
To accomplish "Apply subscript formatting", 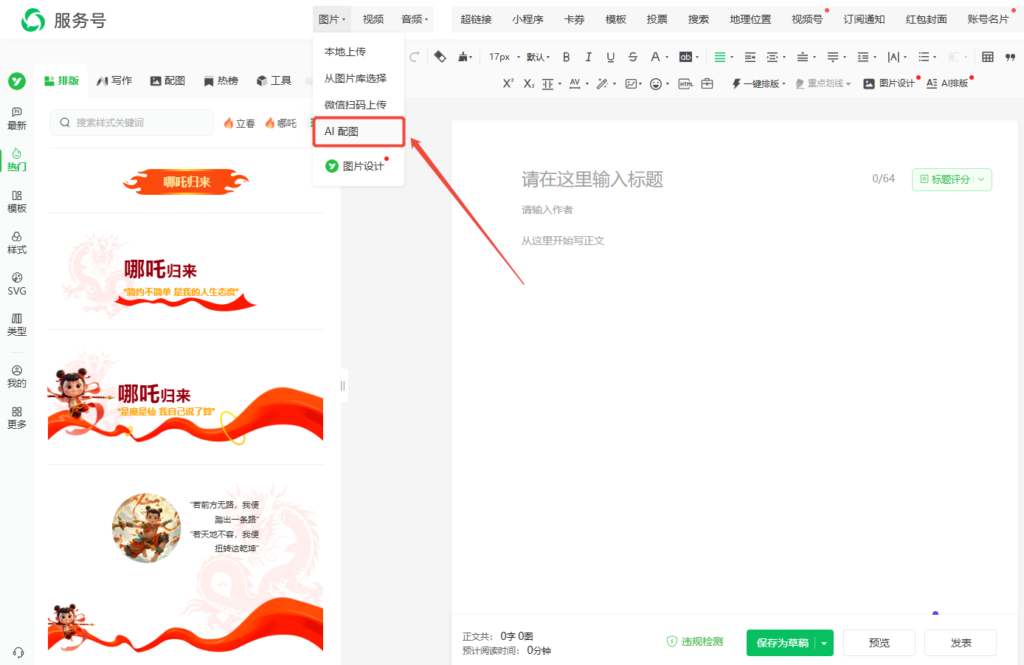I will pos(528,84).
